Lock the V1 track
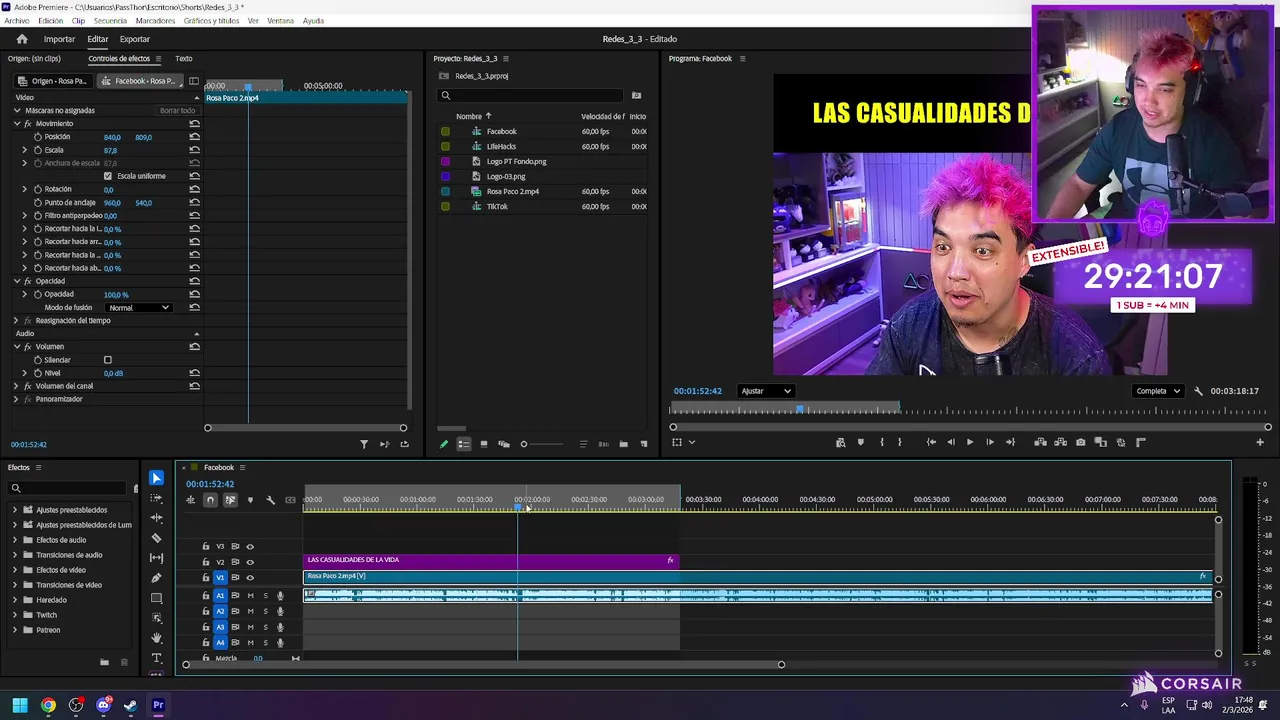This screenshot has width=1280, height=720. tap(206, 577)
